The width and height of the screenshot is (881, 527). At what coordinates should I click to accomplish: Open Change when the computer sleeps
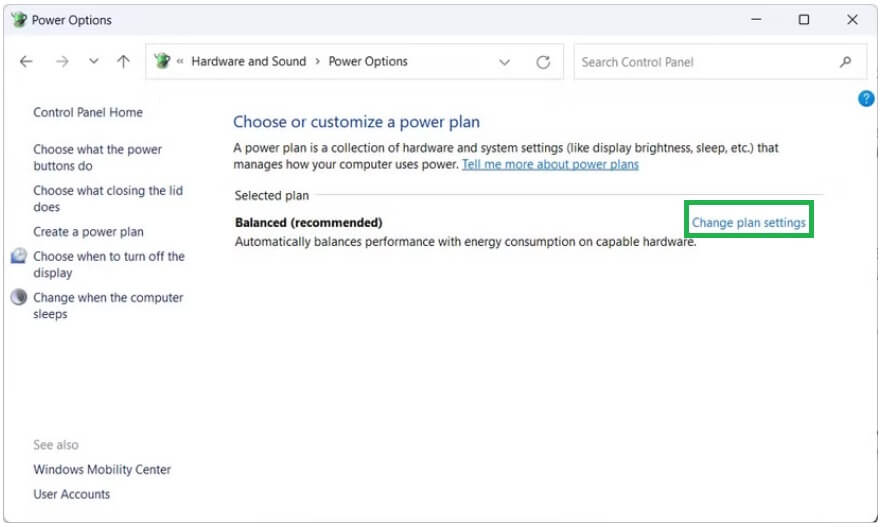click(x=108, y=305)
